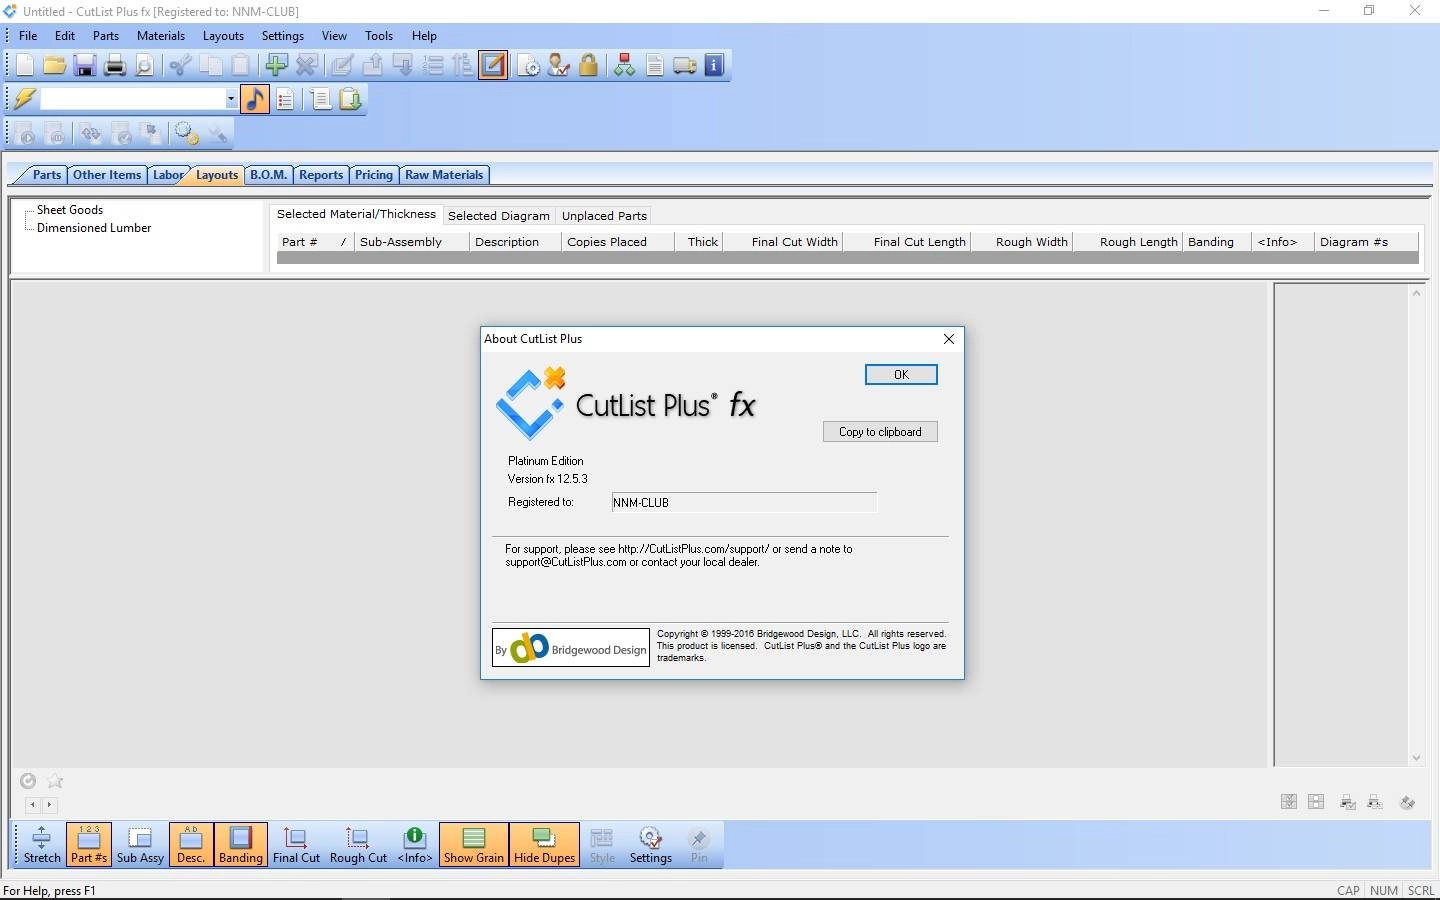This screenshot has width=1440, height=900.
Task: Click the Bridgewood Design logo
Action: [x=571, y=648]
